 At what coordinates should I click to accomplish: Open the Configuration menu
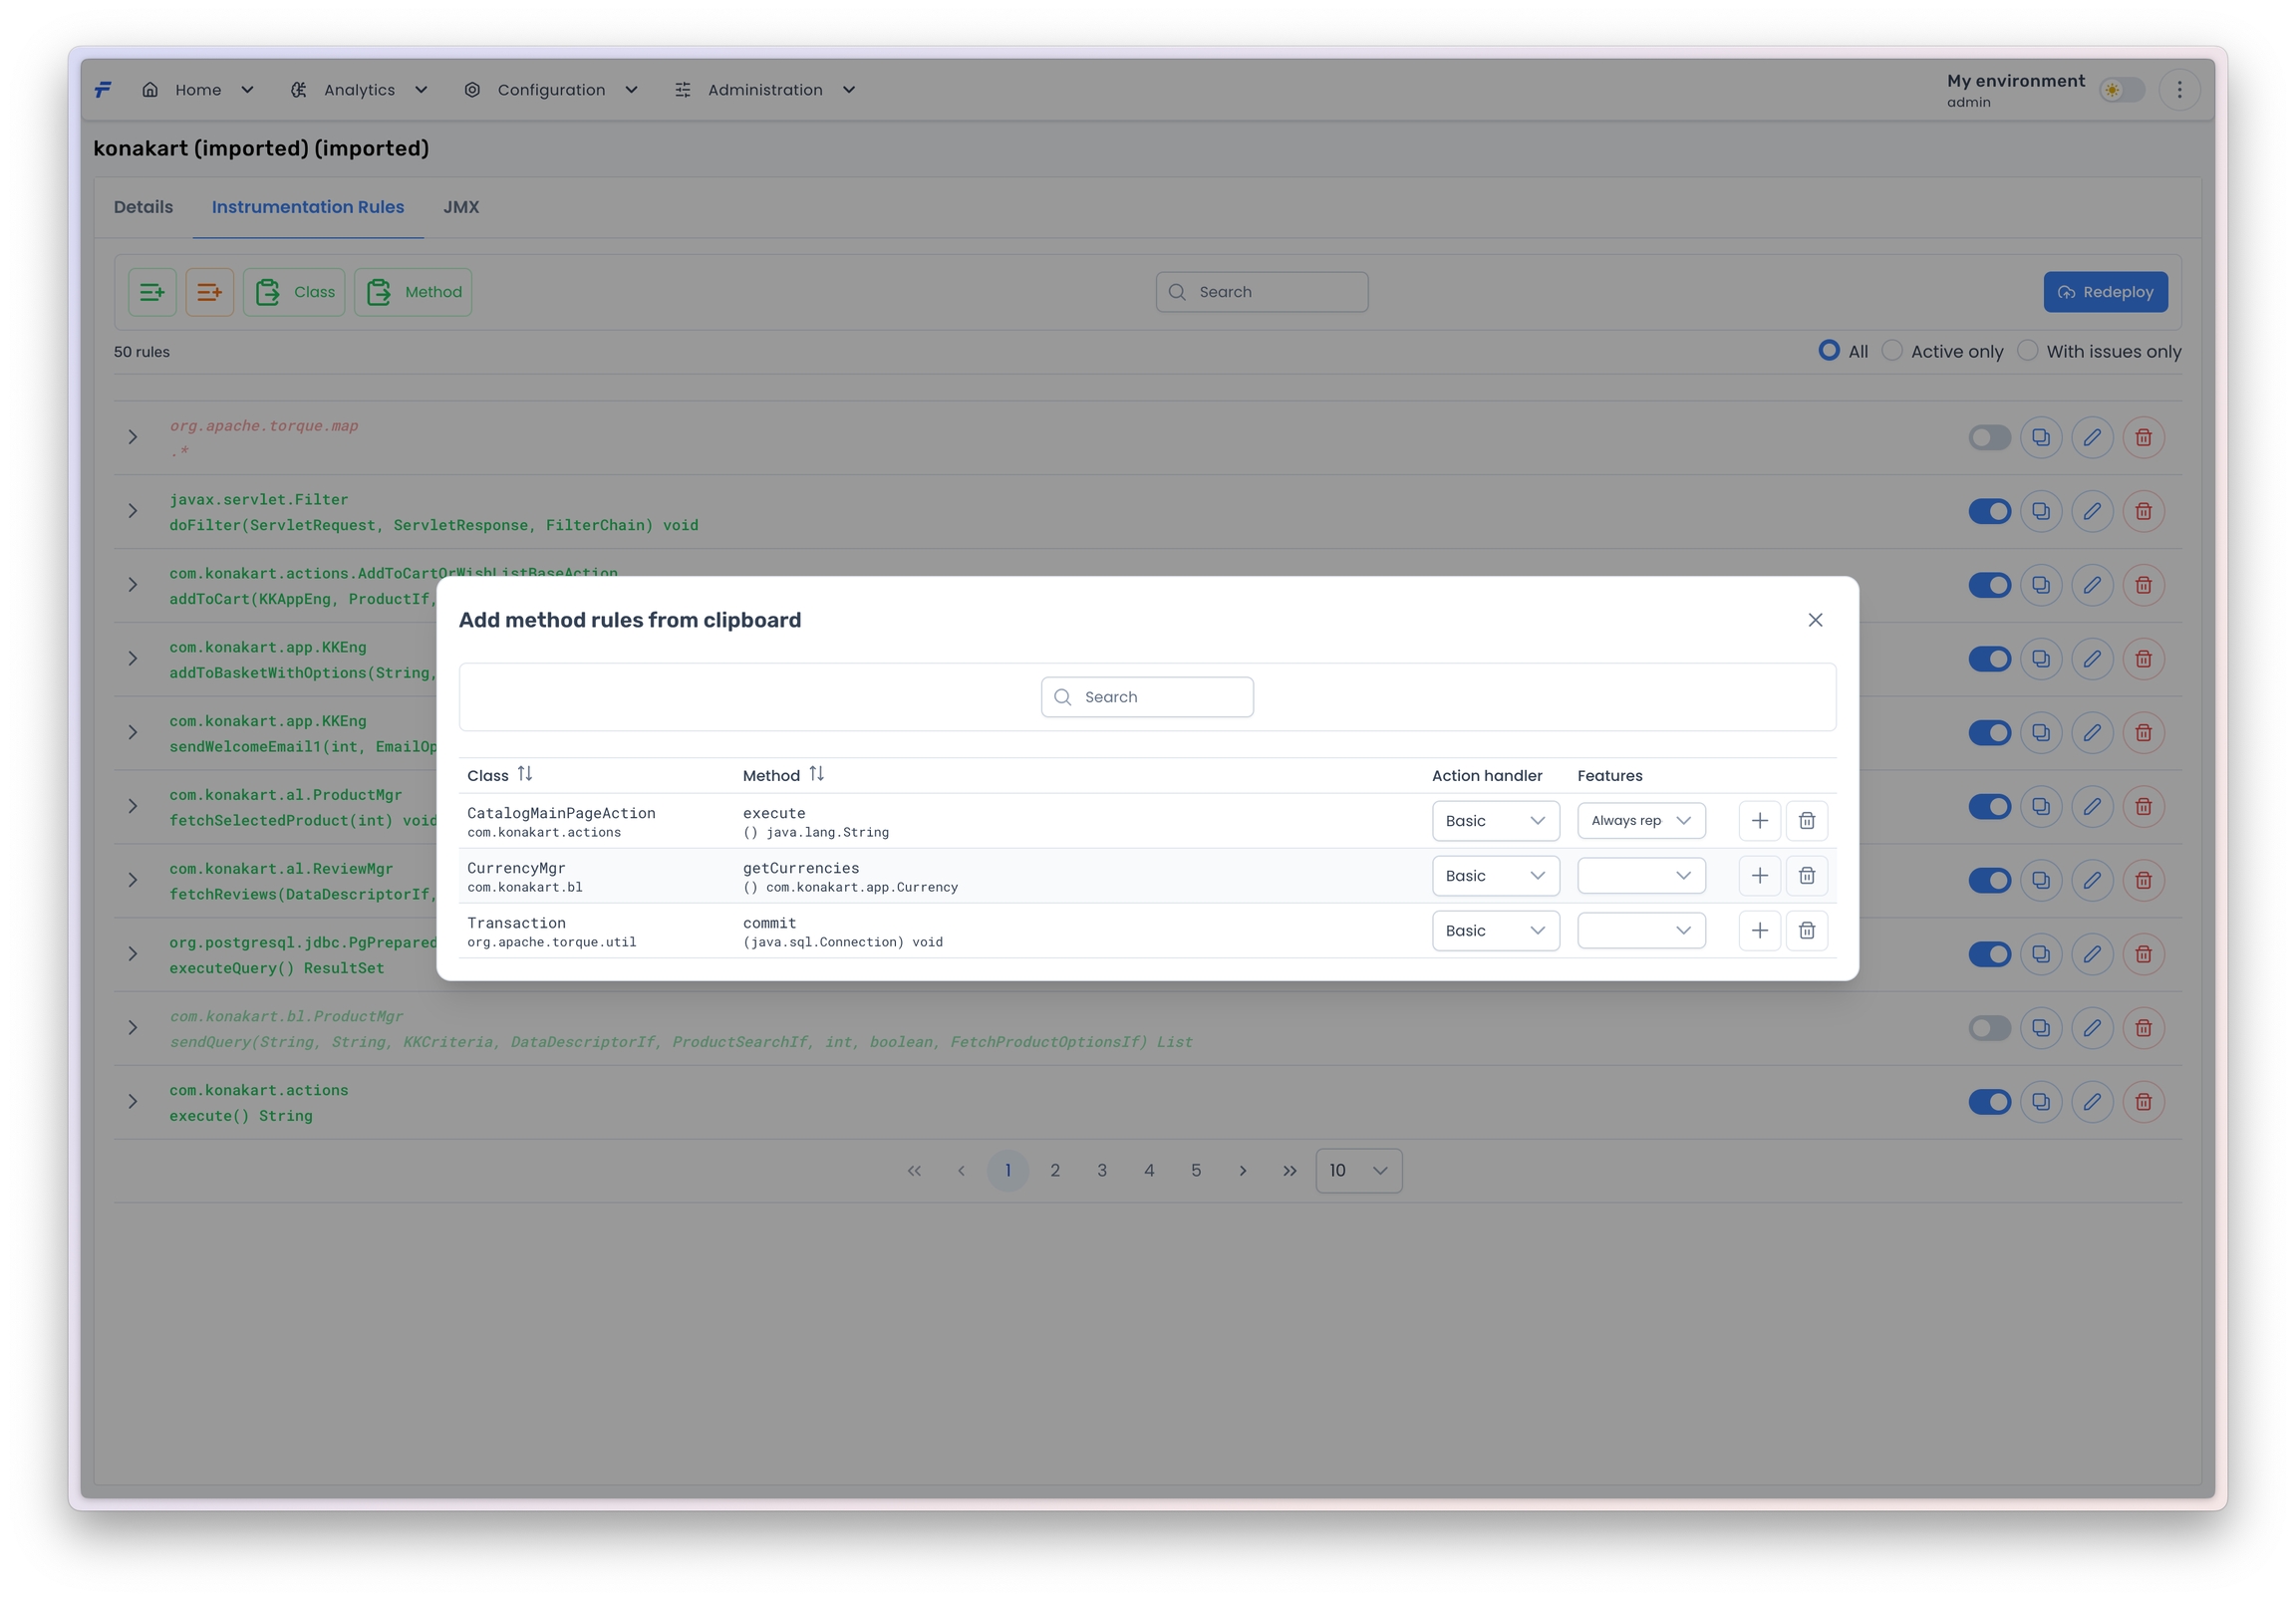(x=551, y=90)
